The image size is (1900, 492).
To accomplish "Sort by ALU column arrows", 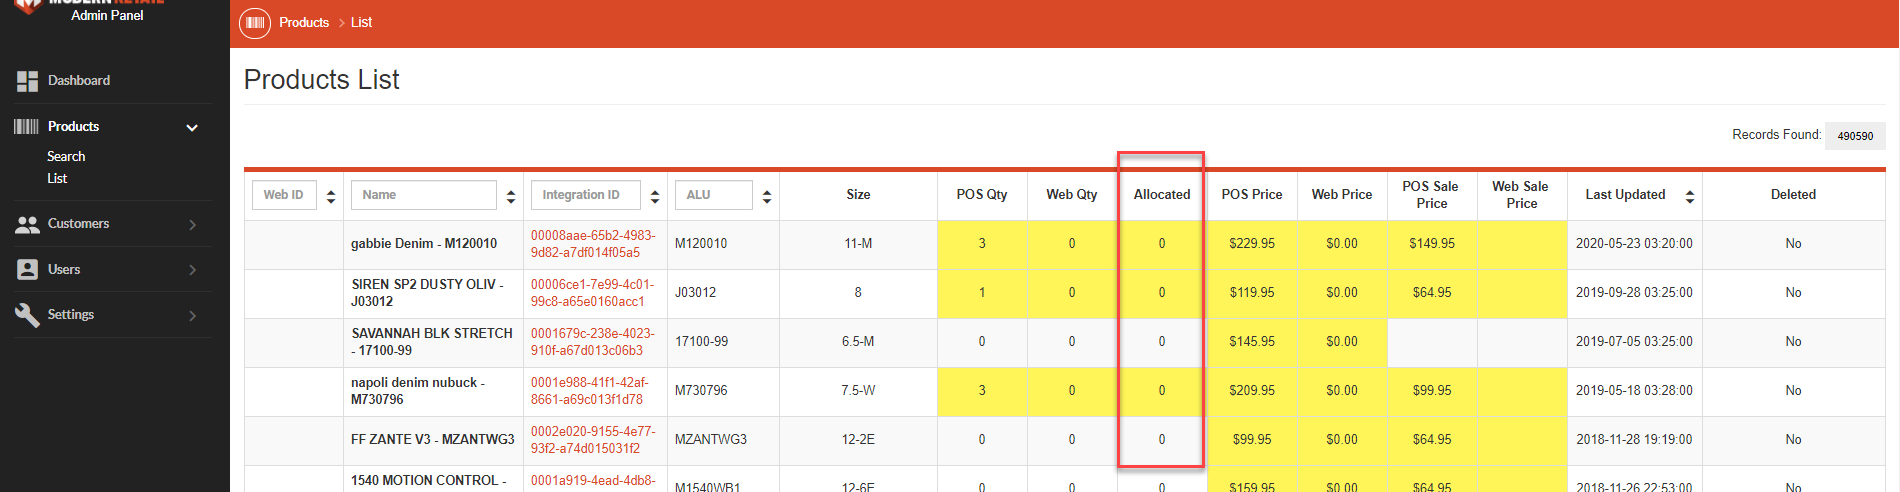I will (767, 196).
